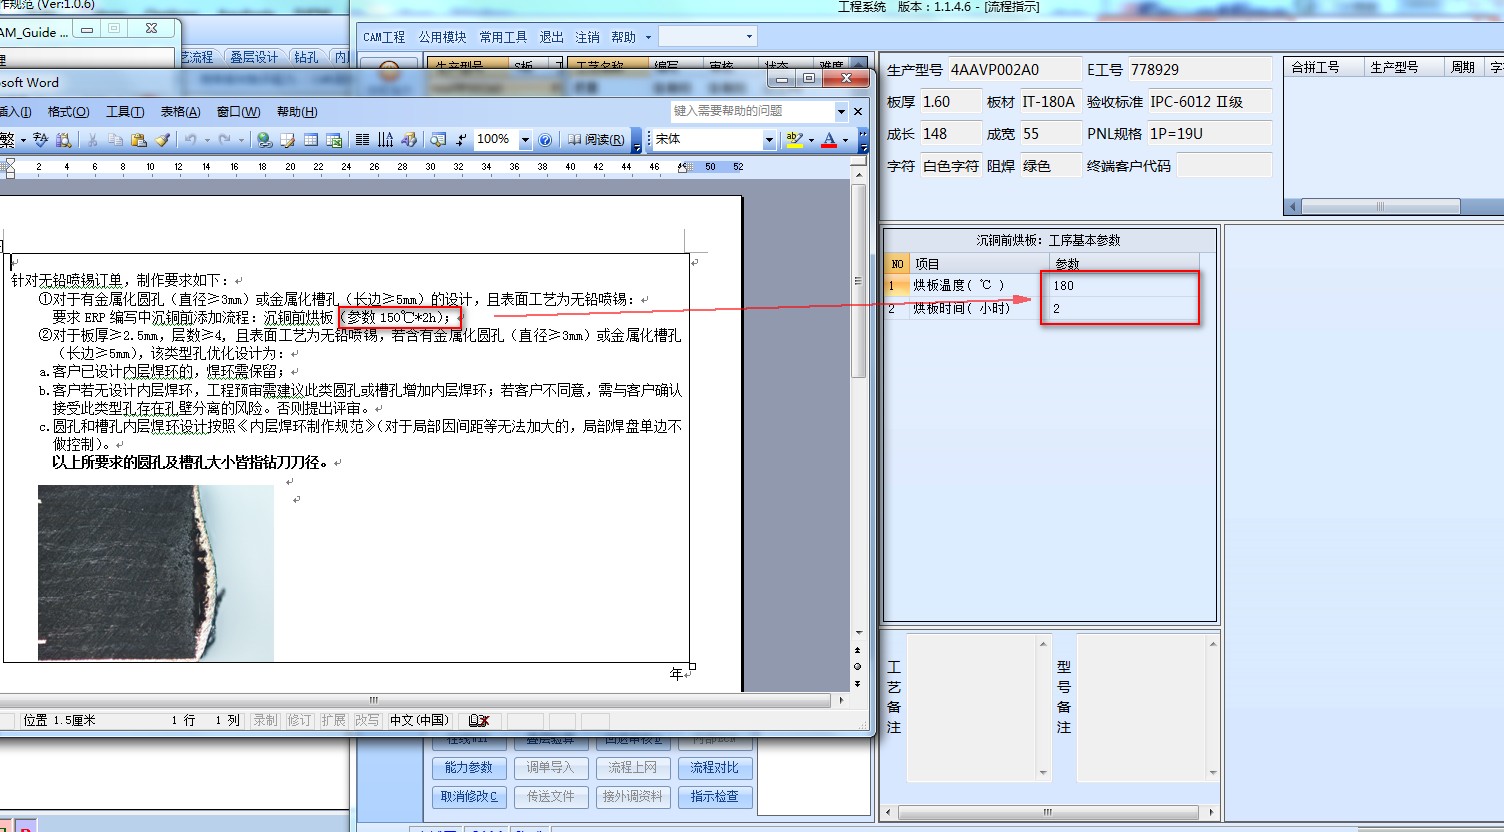Click 退出 in the CAM menu bar

552,37
